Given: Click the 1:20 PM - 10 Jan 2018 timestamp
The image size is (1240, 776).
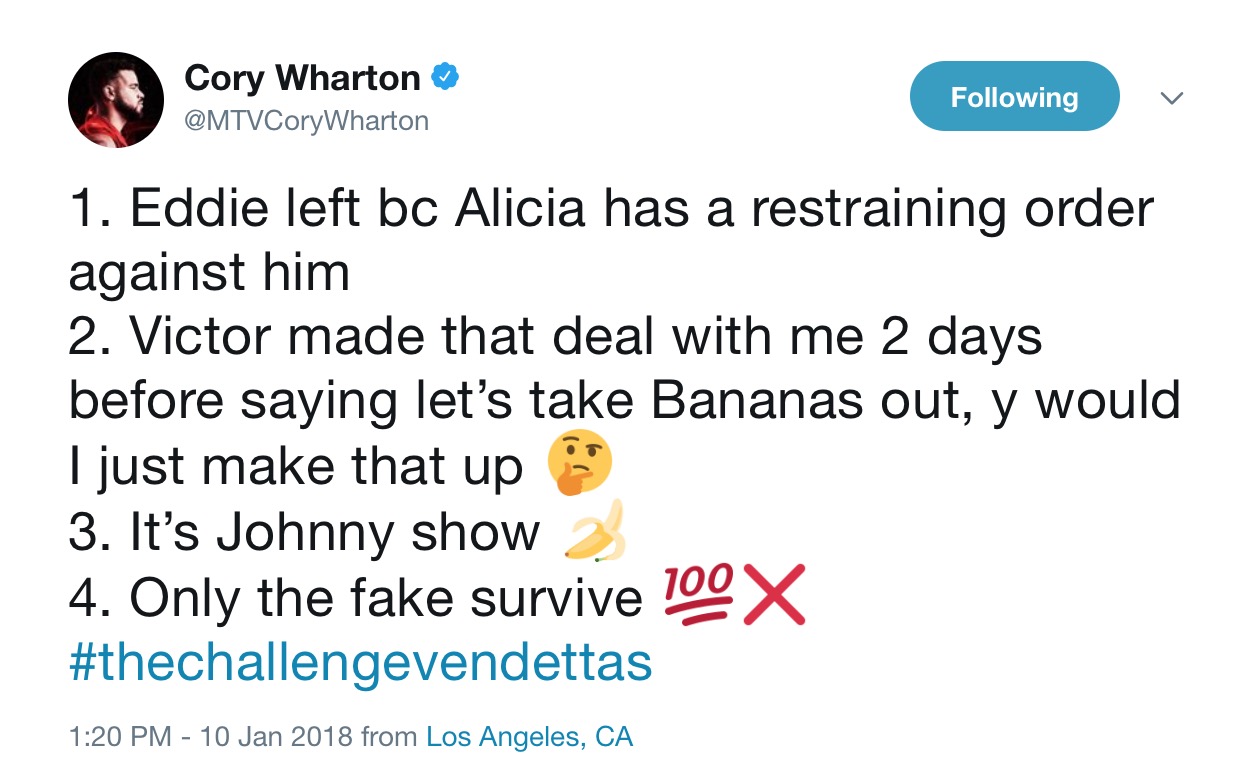Looking at the screenshot, I should coord(210,738).
